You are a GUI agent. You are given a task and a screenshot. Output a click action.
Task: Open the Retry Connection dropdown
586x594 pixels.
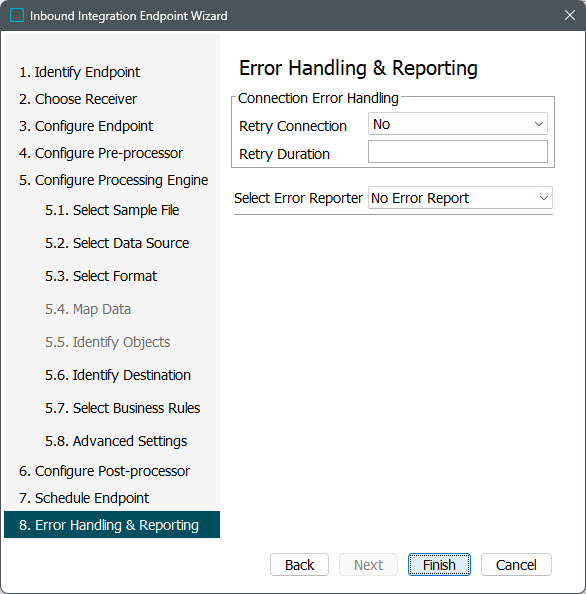tap(458, 124)
